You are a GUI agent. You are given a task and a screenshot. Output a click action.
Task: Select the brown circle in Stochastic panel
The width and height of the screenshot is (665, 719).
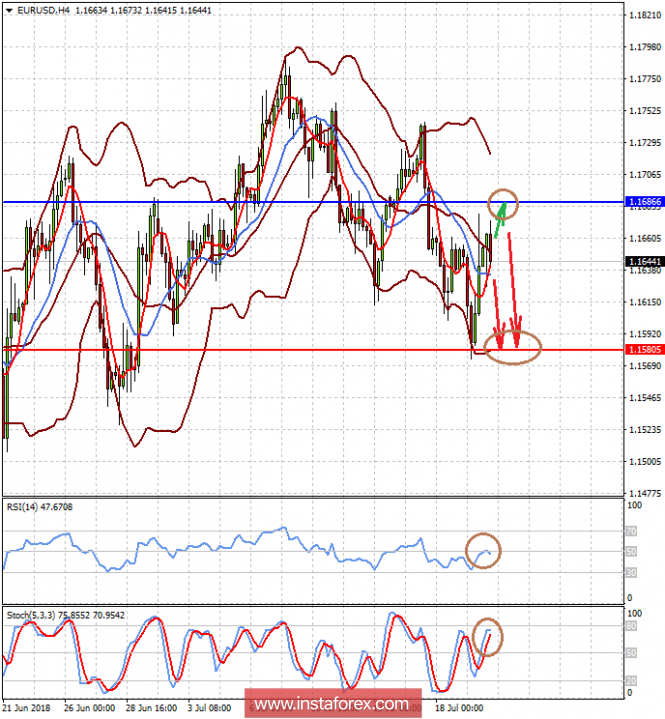point(489,637)
